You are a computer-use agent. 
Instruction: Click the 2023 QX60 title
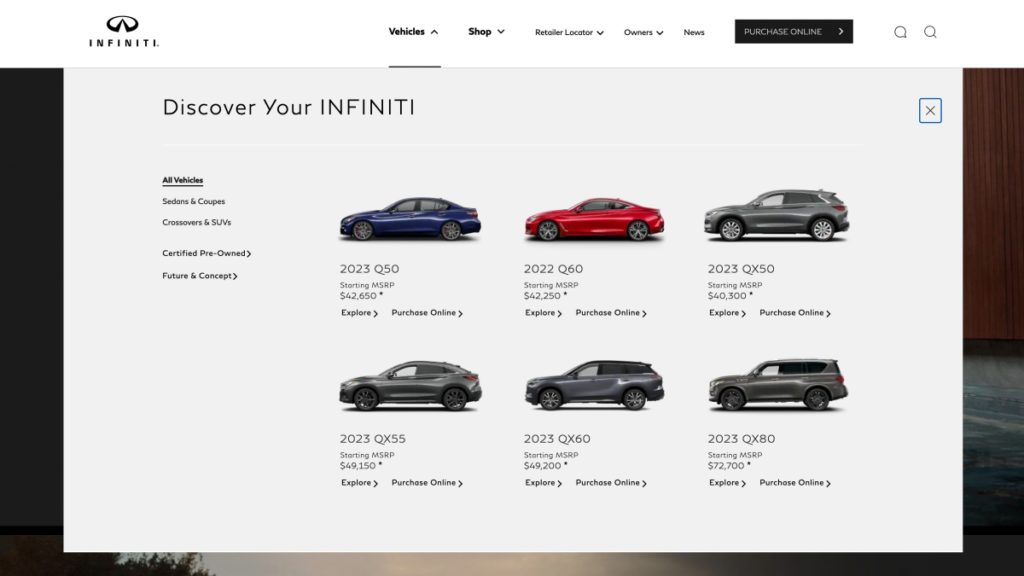pyautogui.click(x=556, y=438)
